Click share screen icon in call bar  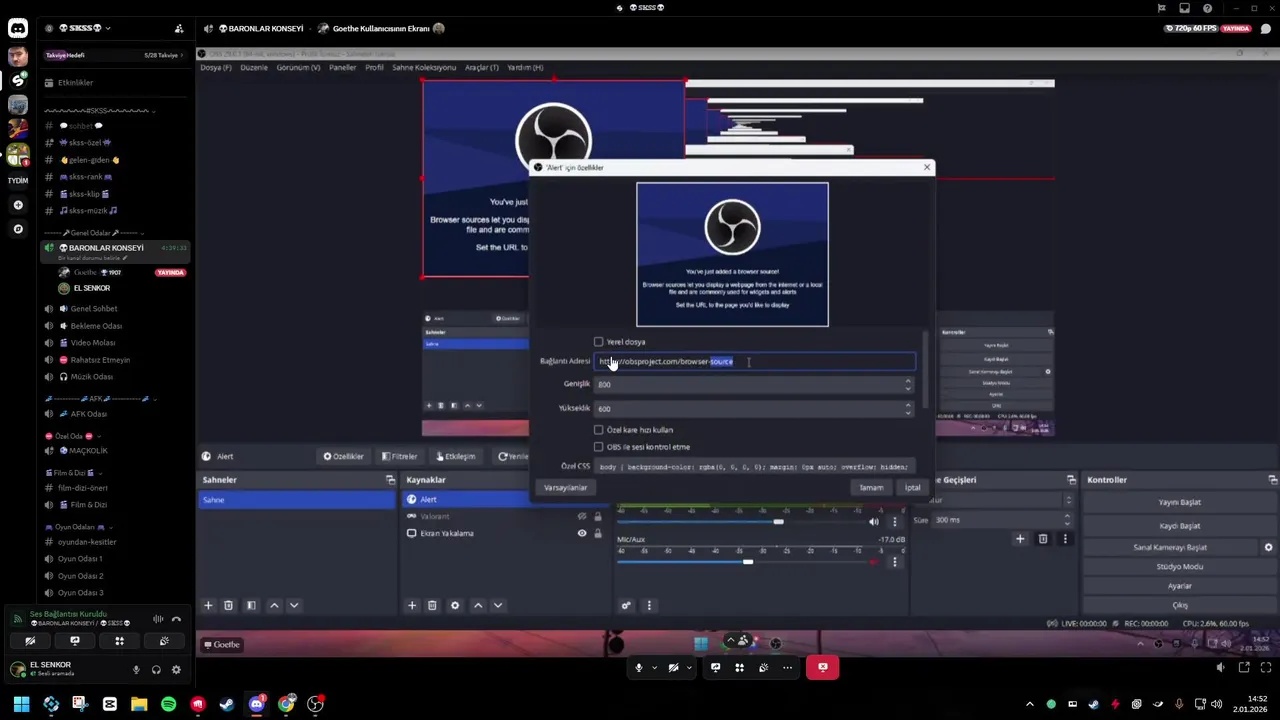point(715,667)
